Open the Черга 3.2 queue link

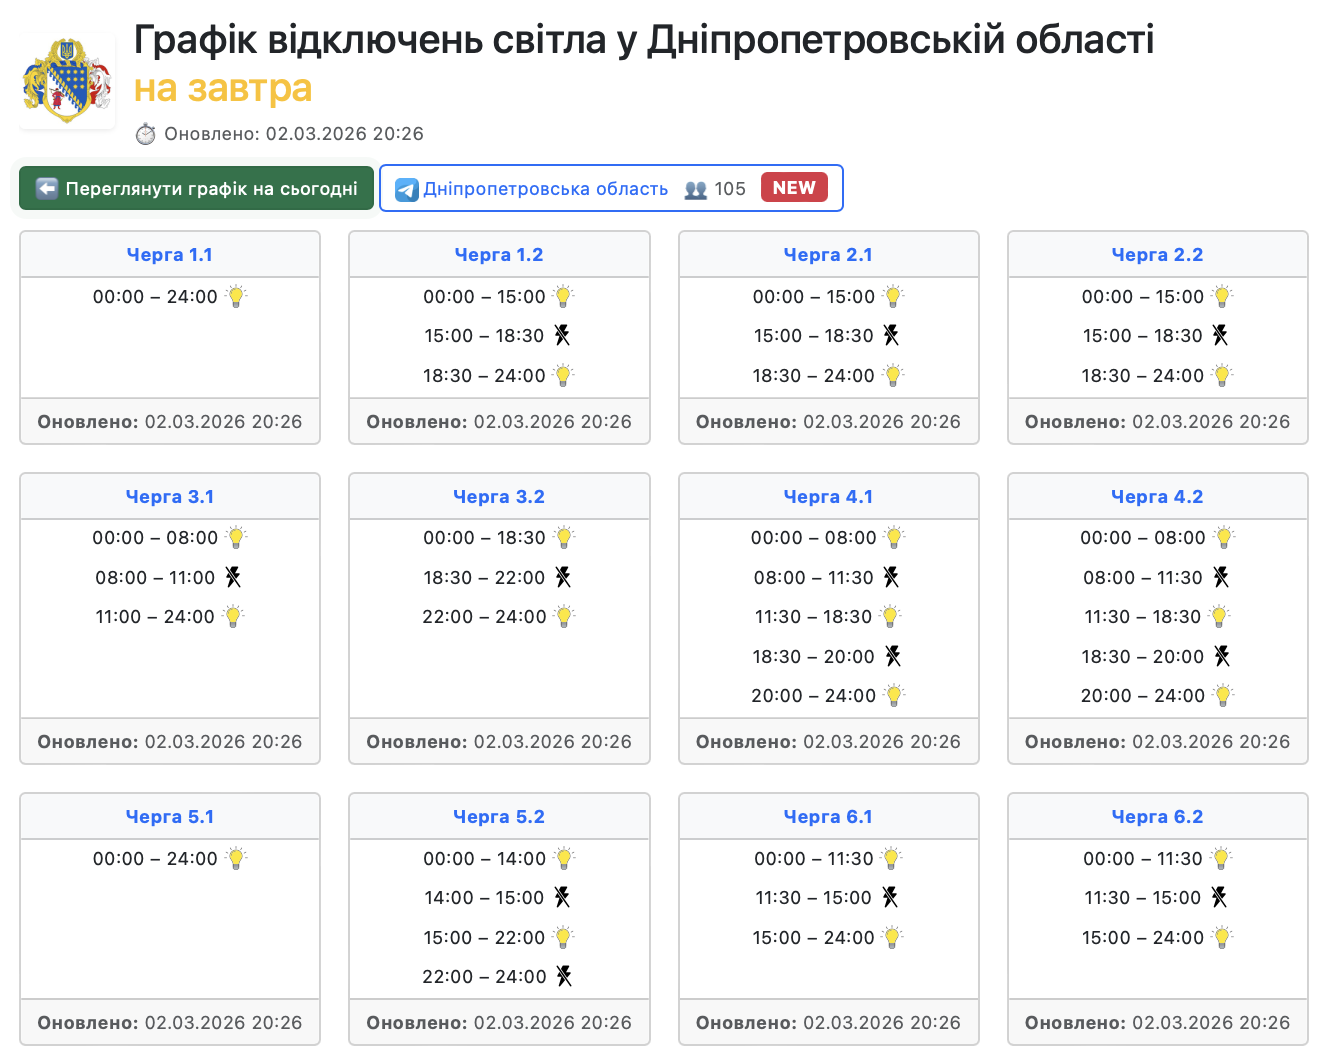[499, 497]
